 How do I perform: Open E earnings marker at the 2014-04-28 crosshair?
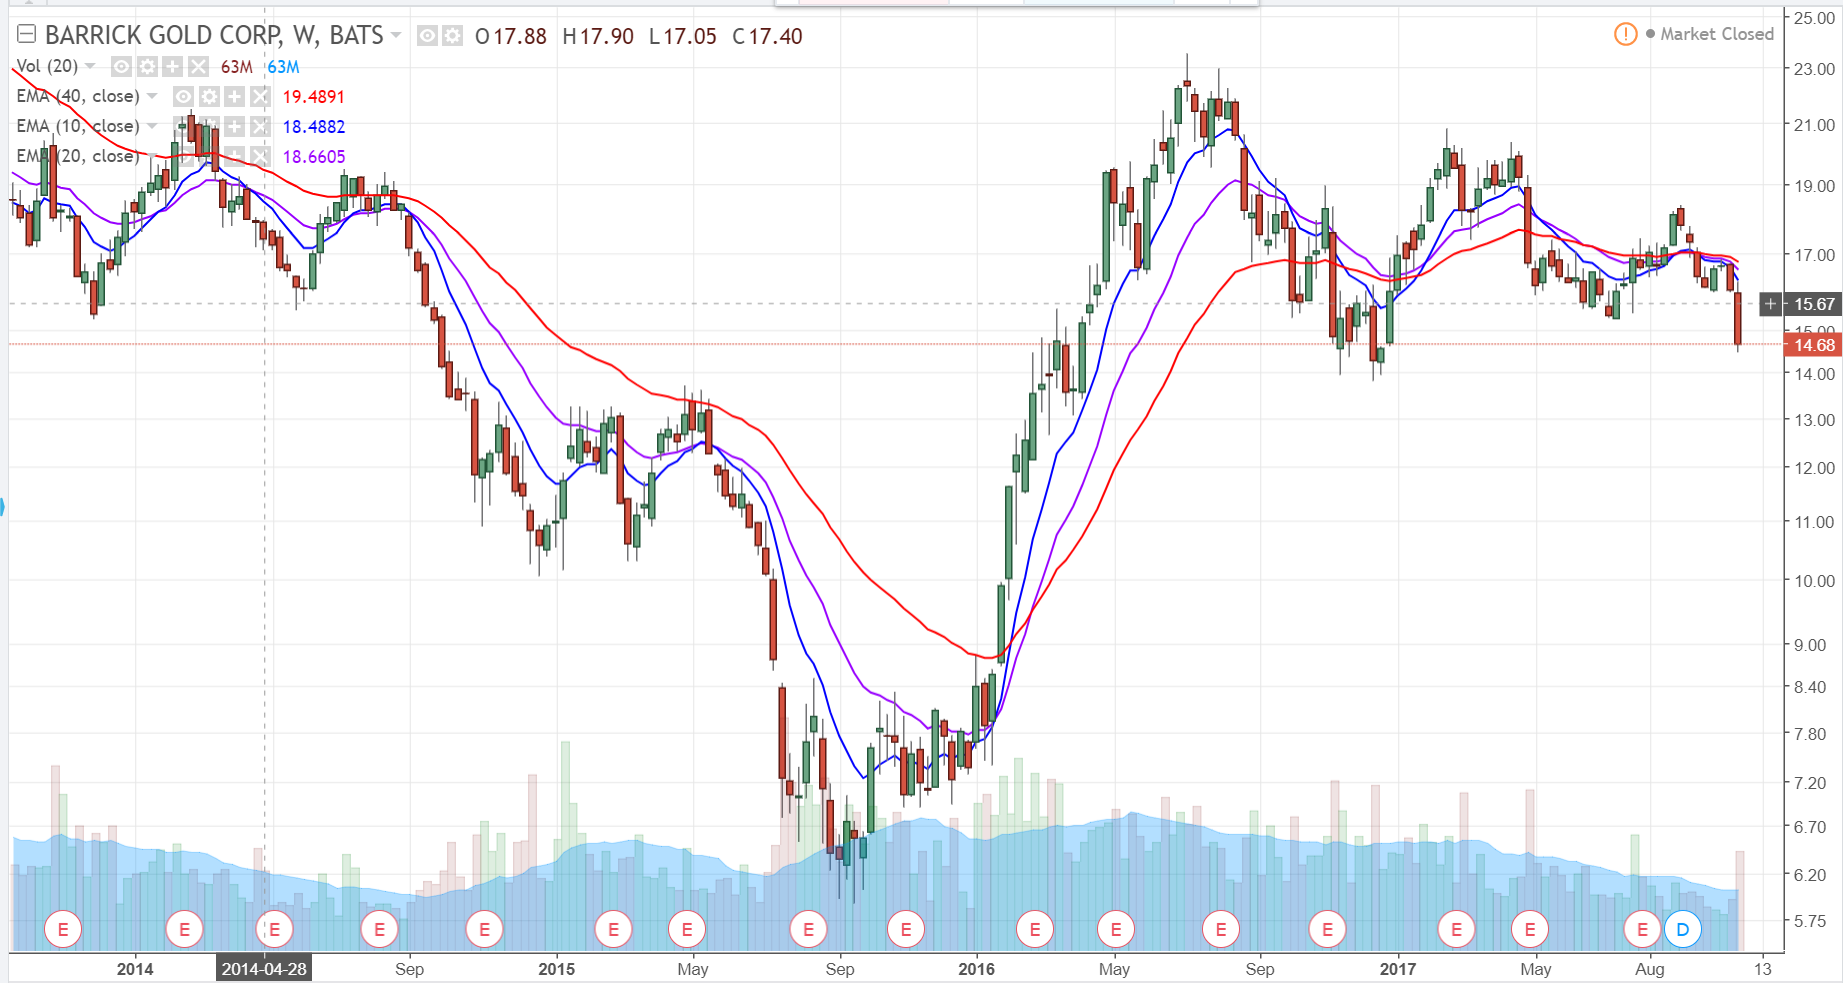point(274,930)
